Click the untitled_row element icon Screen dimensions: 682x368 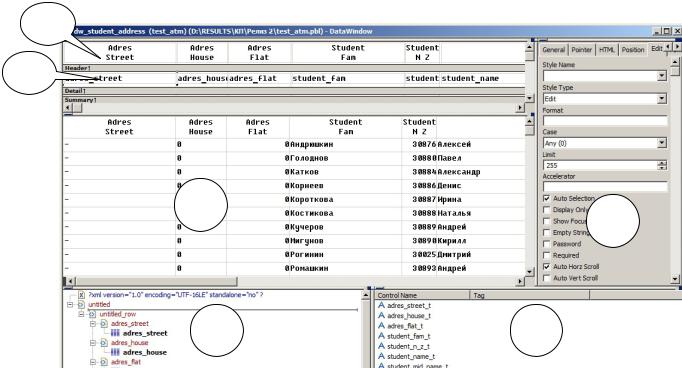coord(92,314)
